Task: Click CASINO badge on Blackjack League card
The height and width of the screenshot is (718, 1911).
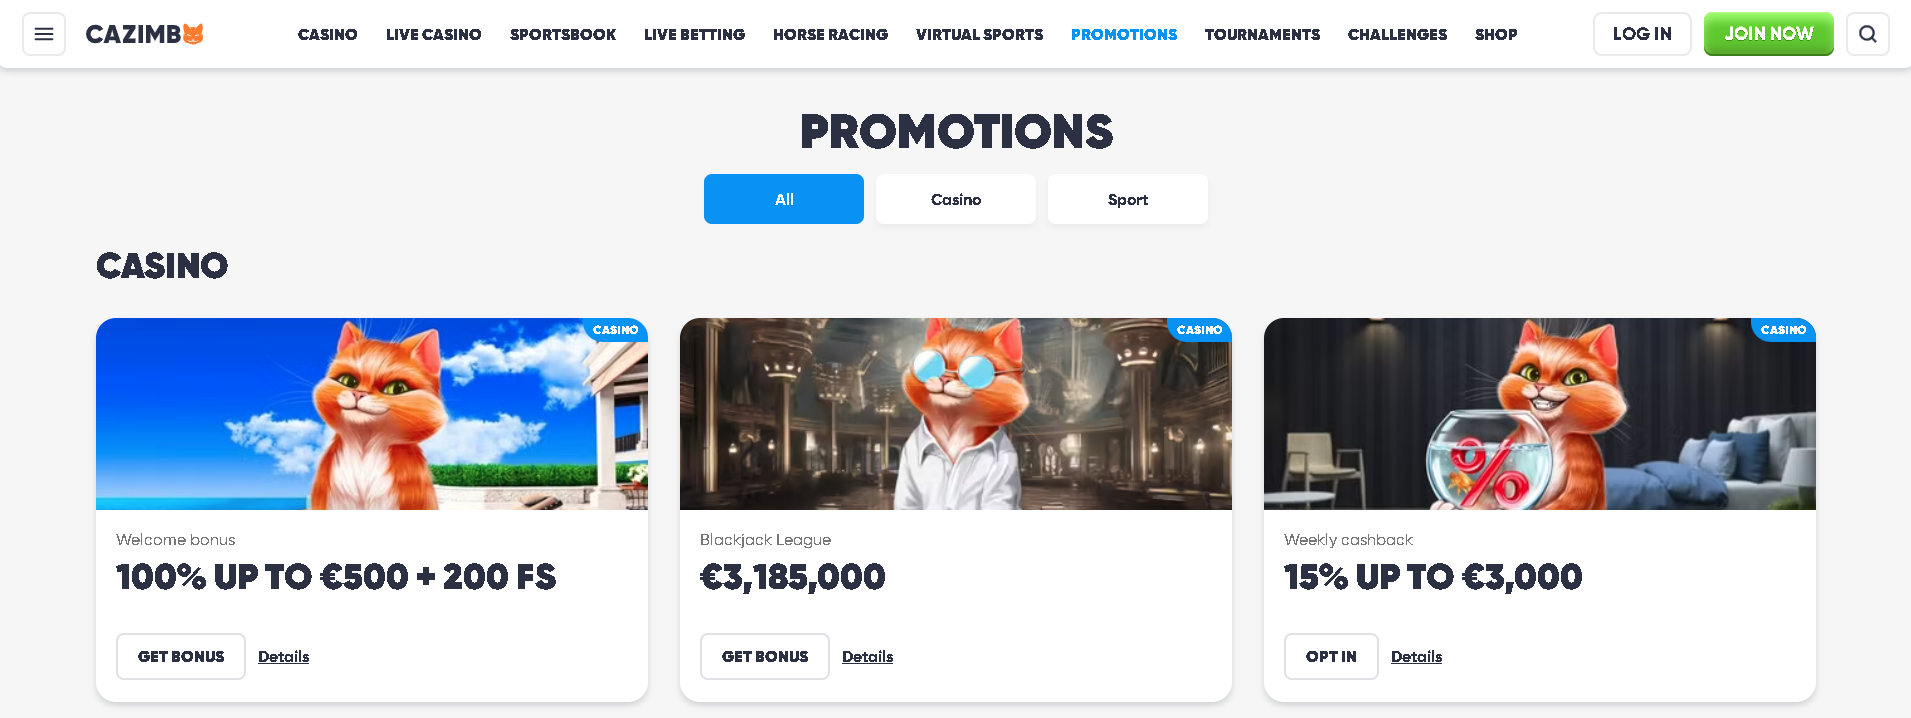Action: pos(1199,330)
